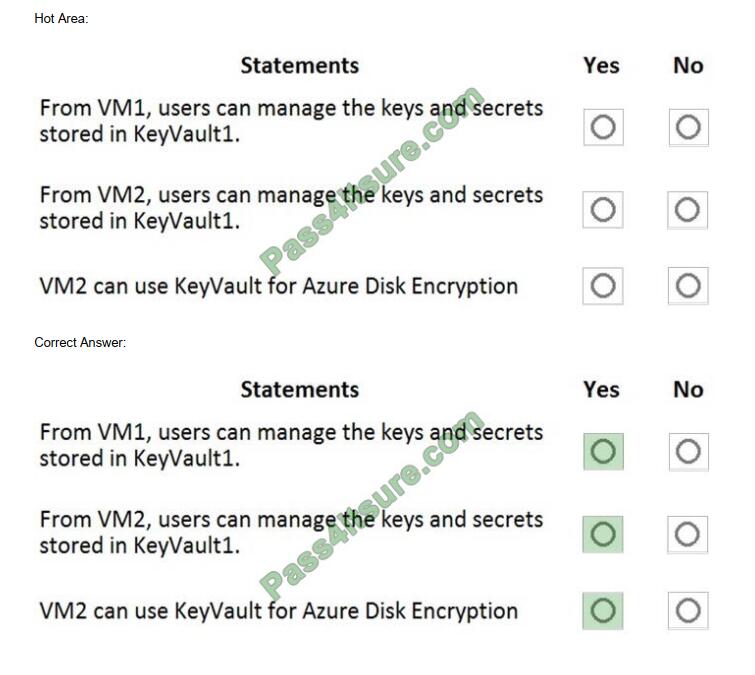The height and width of the screenshot is (675, 755).
Task: Select No for VM1 statement in Hot Area
Action: (688, 127)
